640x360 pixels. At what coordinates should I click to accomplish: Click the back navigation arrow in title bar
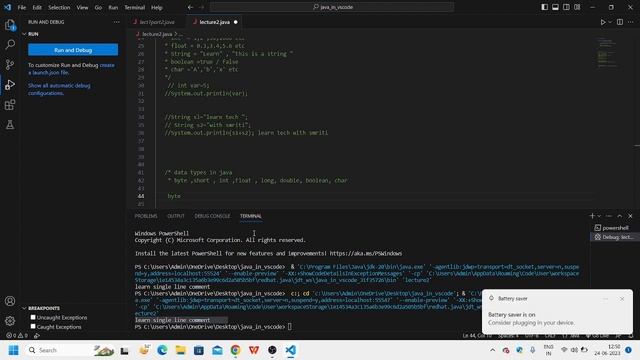[191, 7]
